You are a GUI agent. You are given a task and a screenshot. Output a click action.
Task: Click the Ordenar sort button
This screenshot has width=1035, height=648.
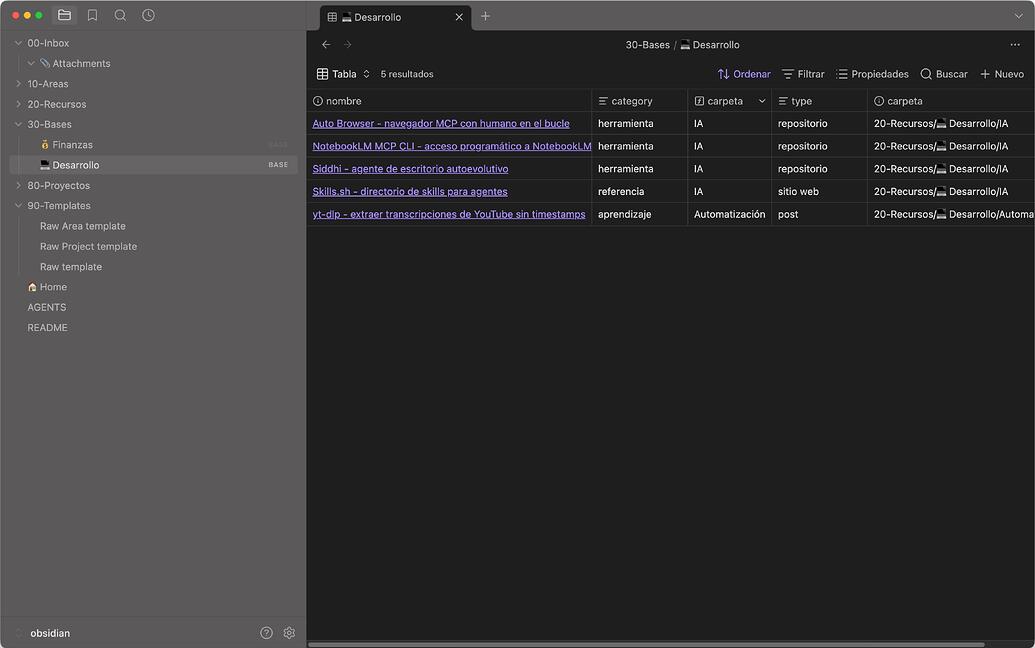[x=744, y=74]
